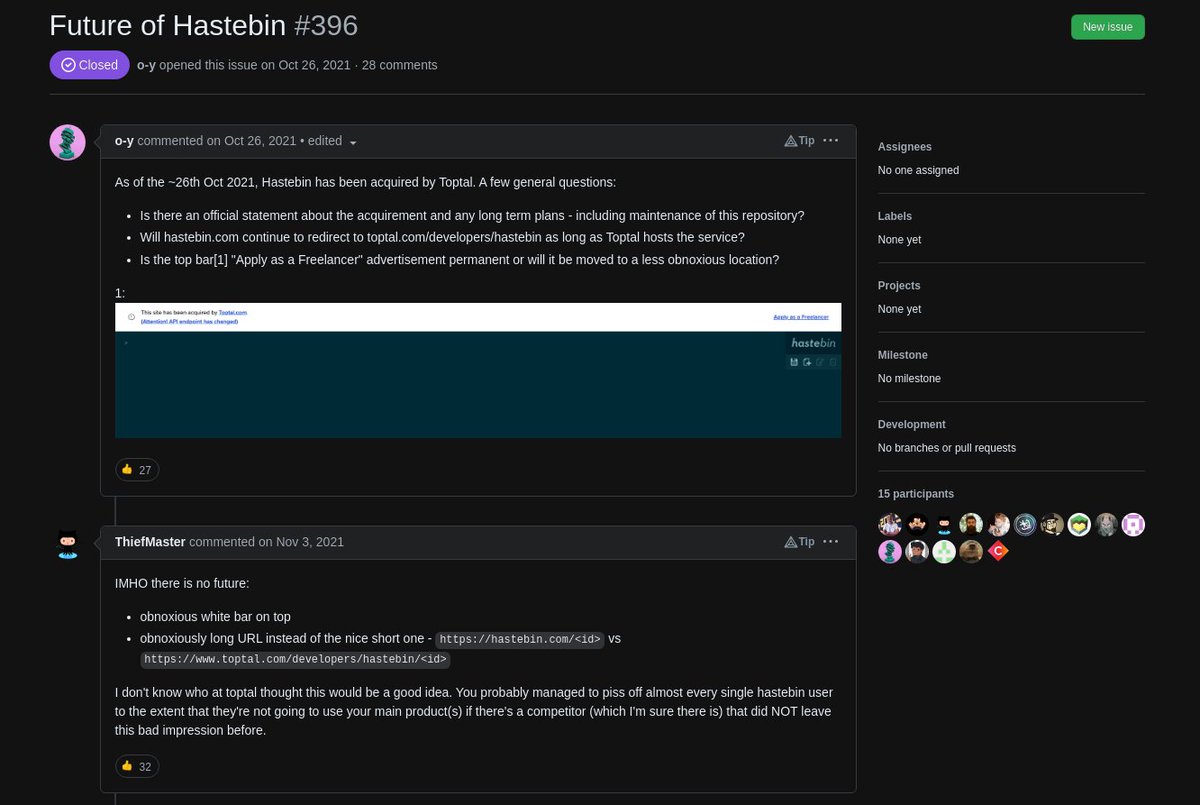
Task: Click the 'None yet' text under Labels
Action: tap(900, 240)
